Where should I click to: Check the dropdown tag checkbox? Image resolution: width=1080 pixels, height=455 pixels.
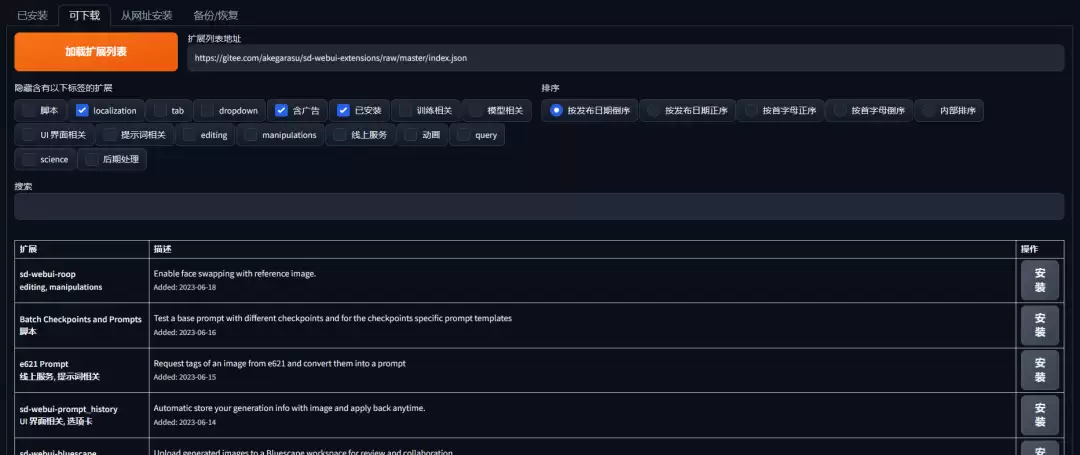tap(207, 110)
